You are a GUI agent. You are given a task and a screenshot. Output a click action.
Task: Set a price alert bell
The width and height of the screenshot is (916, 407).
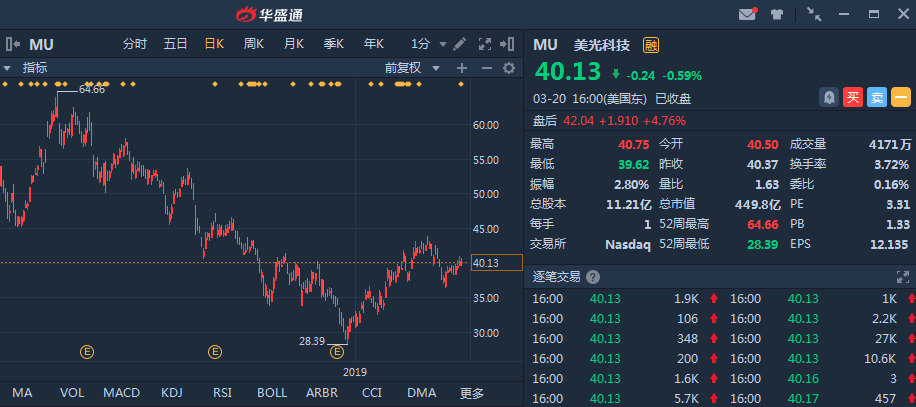(x=828, y=98)
